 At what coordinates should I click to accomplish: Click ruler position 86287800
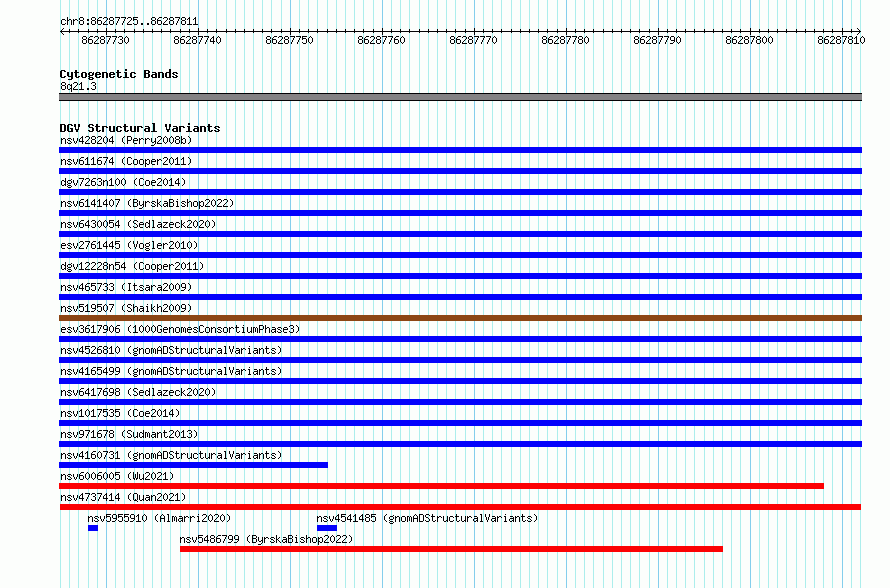[x=749, y=40]
